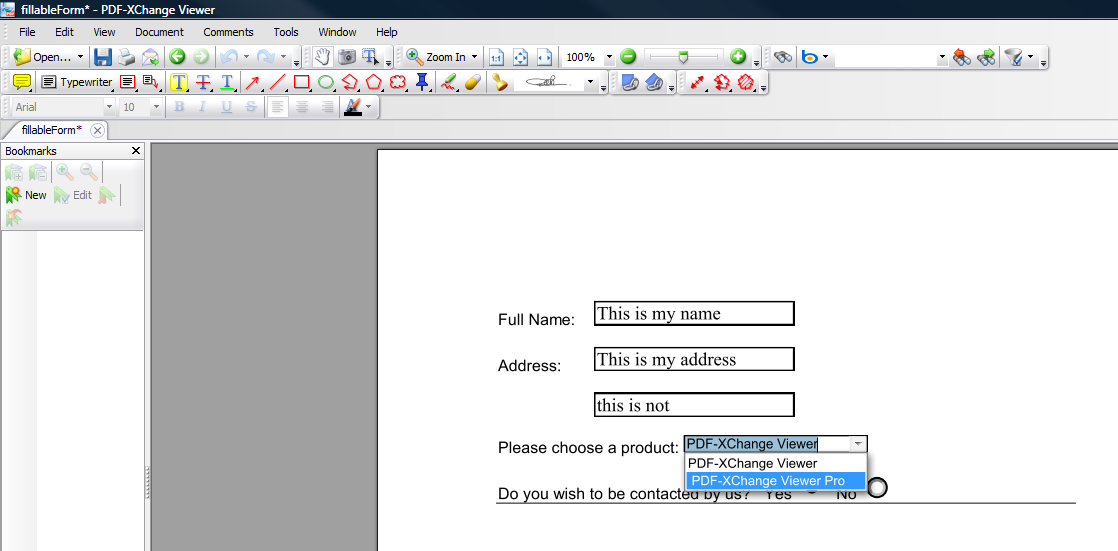Image resolution: width=1118 pixels, height=551 pixels.
Task: Select the 'No' radio button
Action: [x=878, y=488]
